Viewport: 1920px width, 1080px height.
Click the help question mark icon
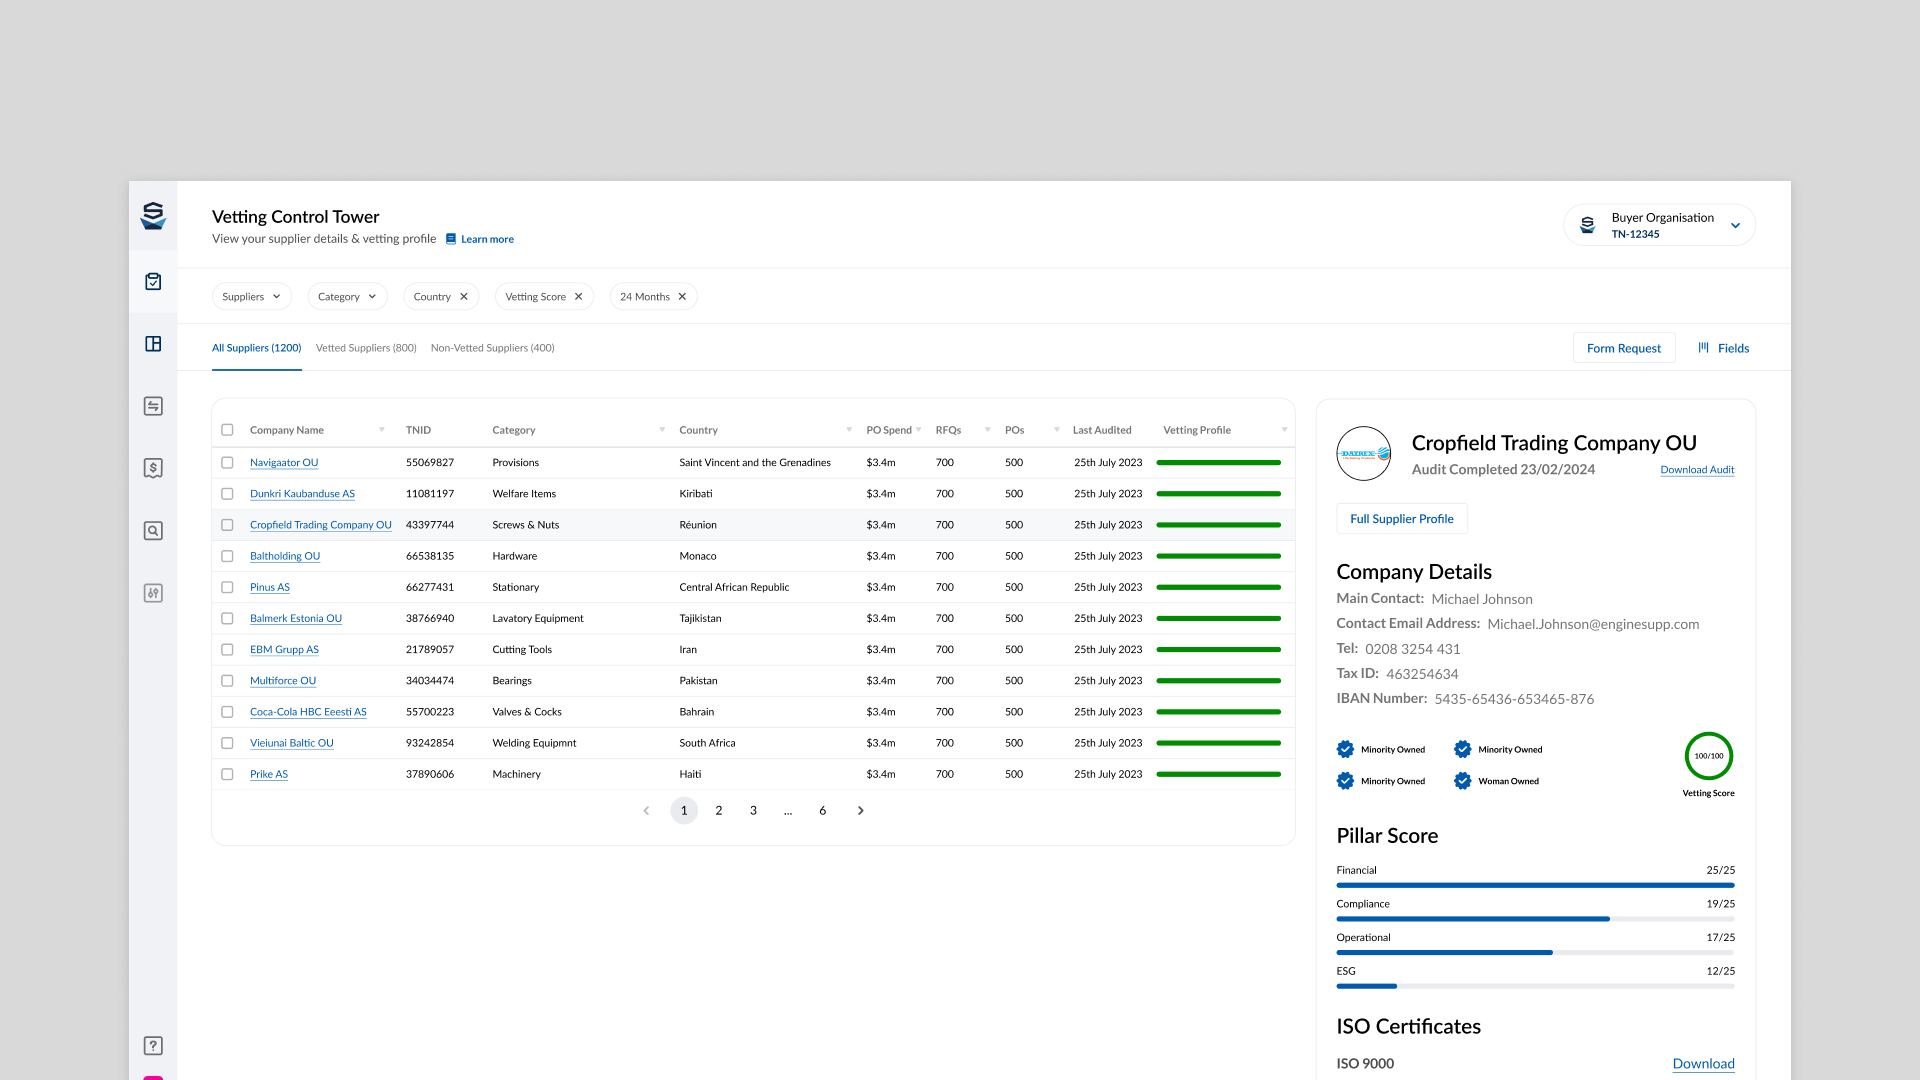153,1046
